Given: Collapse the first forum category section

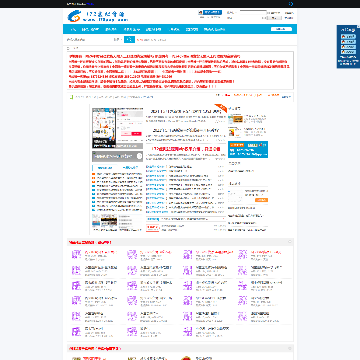Looking at the screenshot, I should (x=290, y=242).
